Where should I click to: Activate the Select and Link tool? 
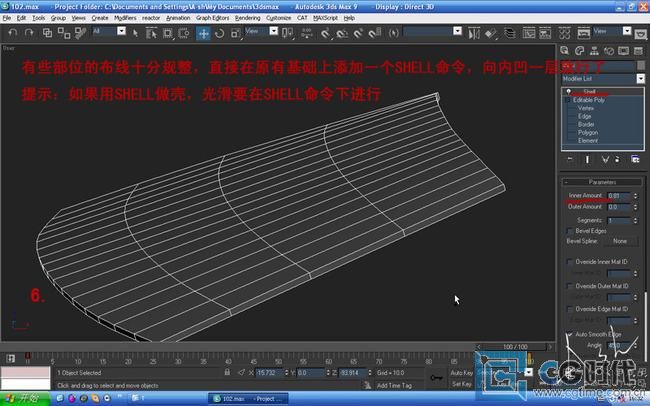pos(48,33)
